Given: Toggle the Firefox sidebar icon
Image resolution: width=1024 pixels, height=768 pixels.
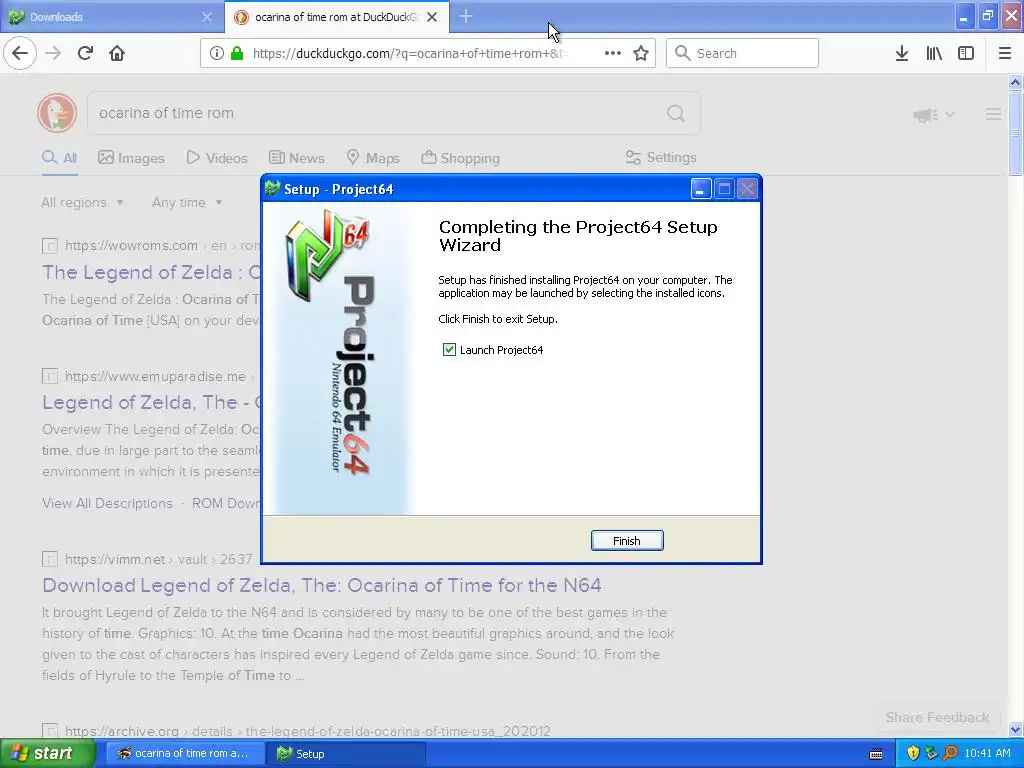Looking at the screenshot, I should click(966, 53).
